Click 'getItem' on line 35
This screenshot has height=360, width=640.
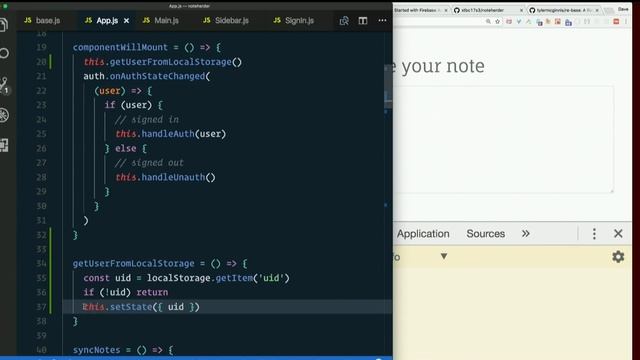[x=234, y=278]
